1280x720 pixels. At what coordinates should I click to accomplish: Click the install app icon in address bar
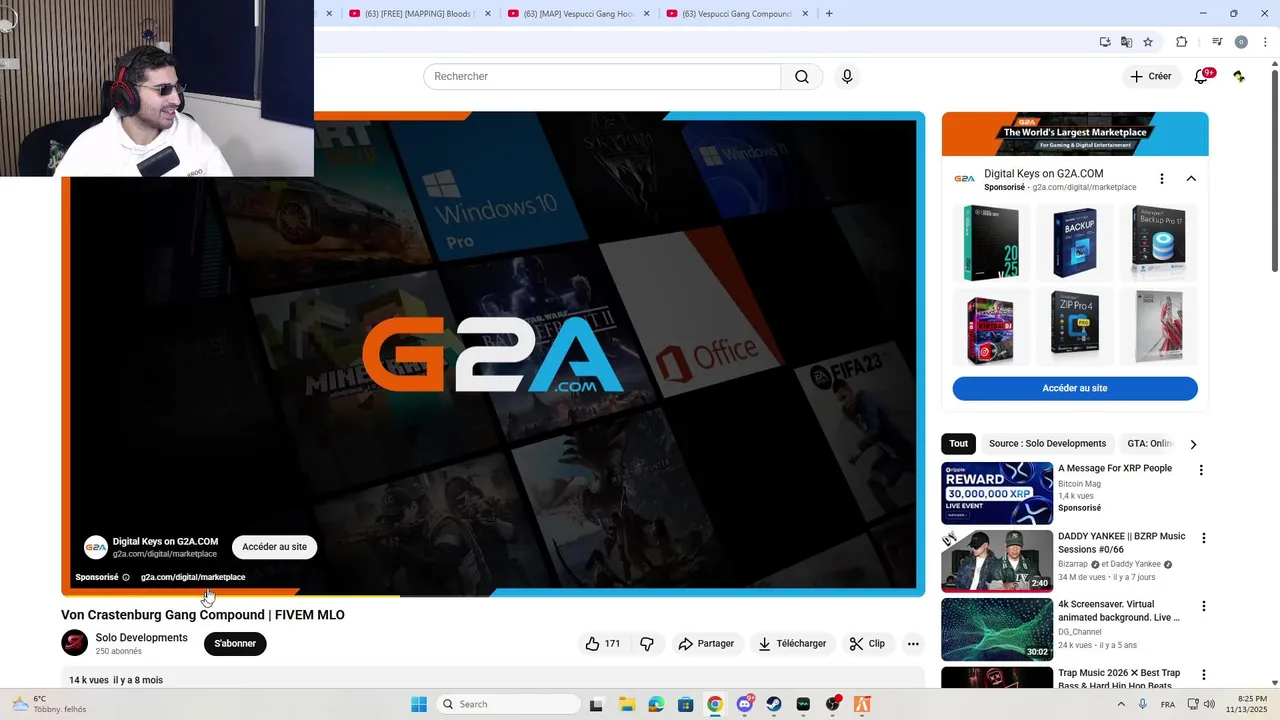pyautogui.click(x=1105, y=42)
